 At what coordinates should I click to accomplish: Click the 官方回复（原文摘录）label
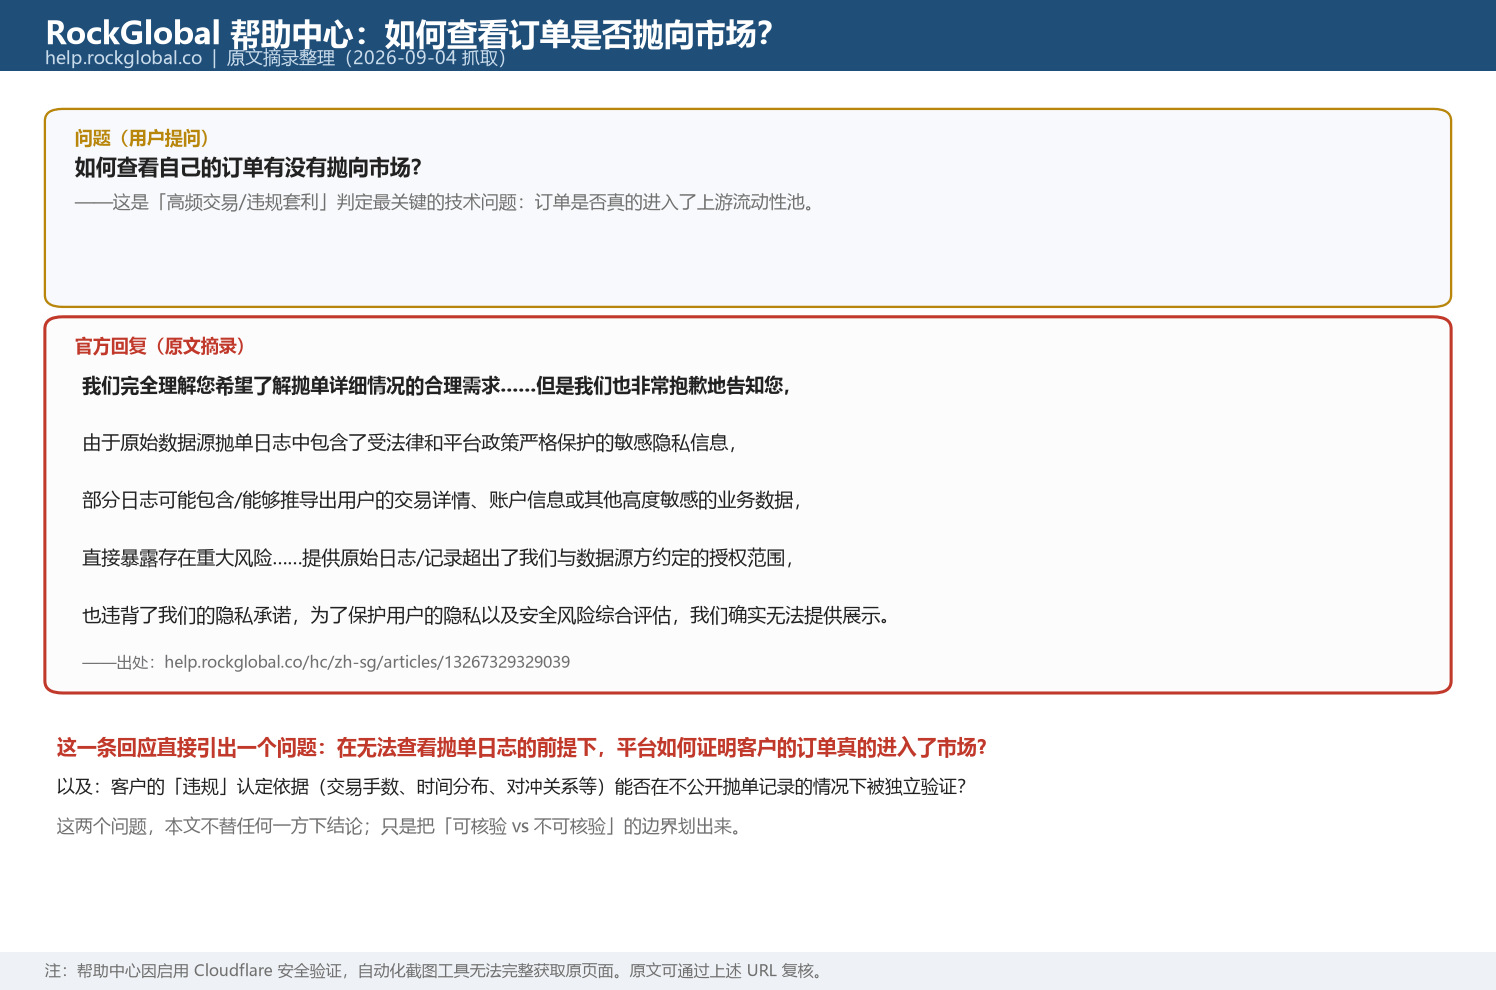[161, 347]
